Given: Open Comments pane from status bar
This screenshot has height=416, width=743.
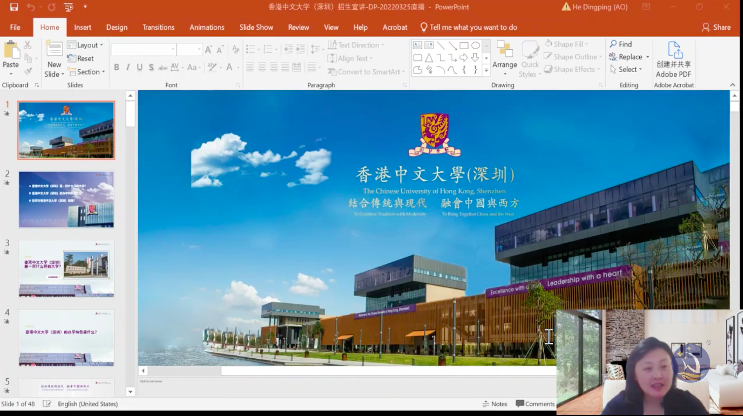Looking at the screenshot, I should point(535,404).
